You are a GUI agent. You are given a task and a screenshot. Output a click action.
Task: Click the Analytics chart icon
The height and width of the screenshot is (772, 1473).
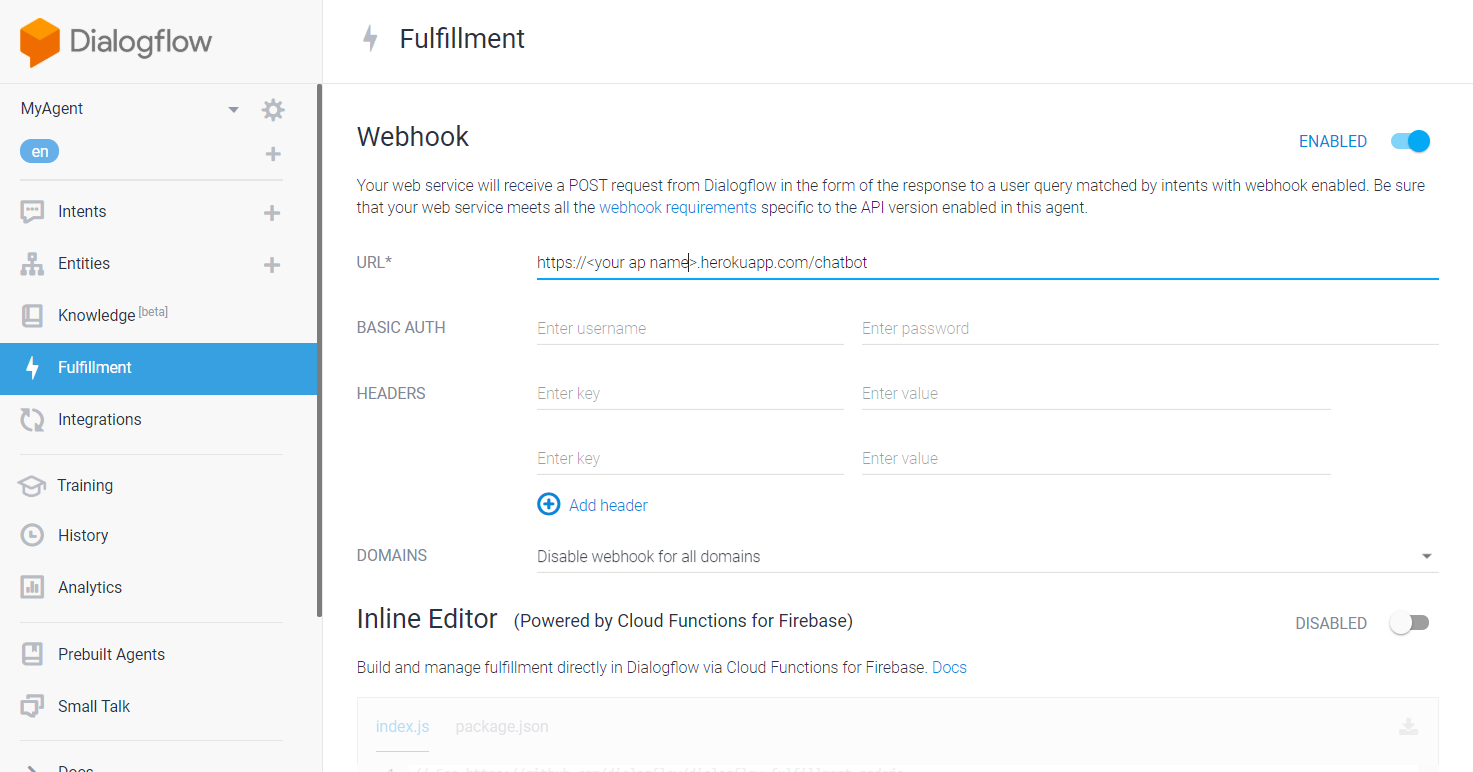click(32, 588)
